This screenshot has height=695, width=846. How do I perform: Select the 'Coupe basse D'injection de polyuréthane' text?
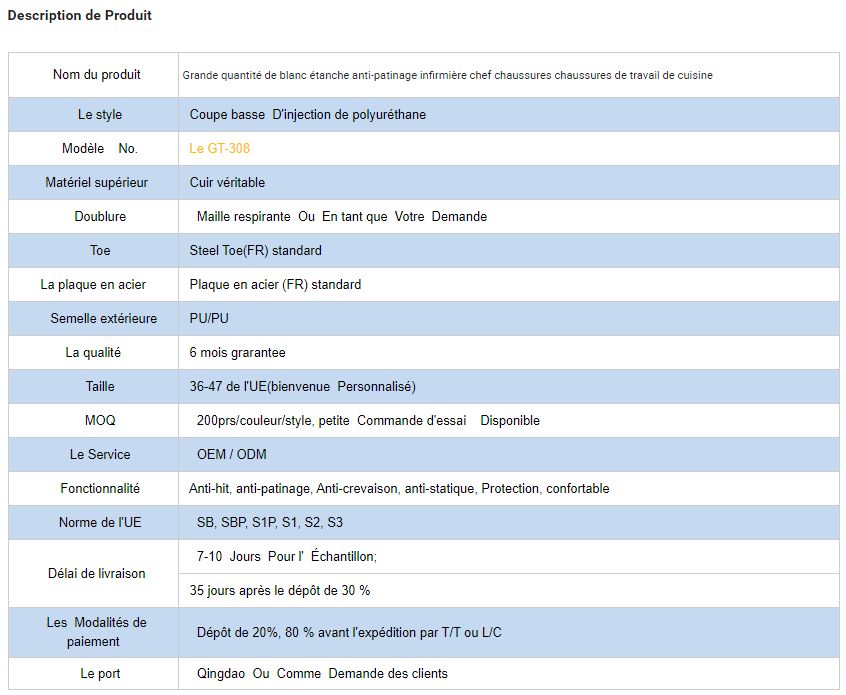(307, 114)
